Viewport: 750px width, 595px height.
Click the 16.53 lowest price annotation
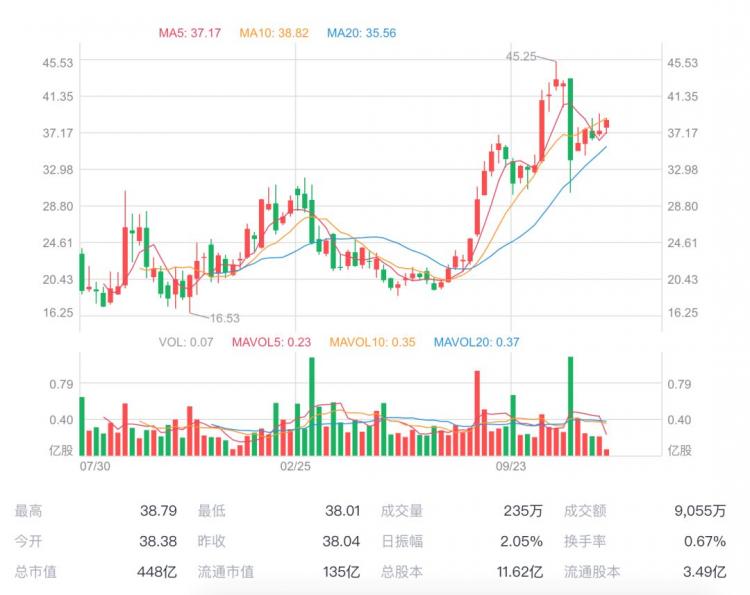coord(224,318)
